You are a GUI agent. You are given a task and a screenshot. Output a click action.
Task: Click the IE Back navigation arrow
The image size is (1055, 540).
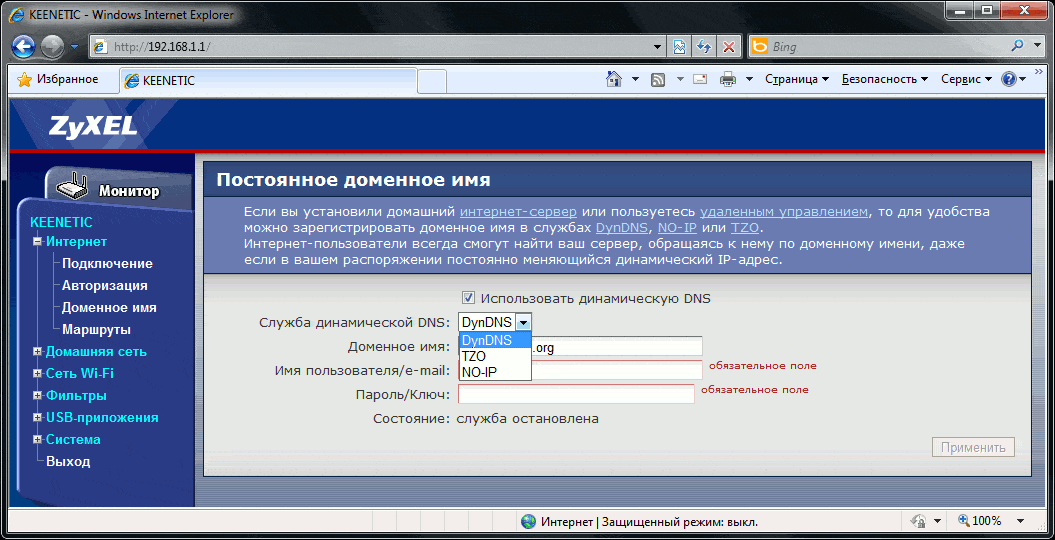click(24, 47)
